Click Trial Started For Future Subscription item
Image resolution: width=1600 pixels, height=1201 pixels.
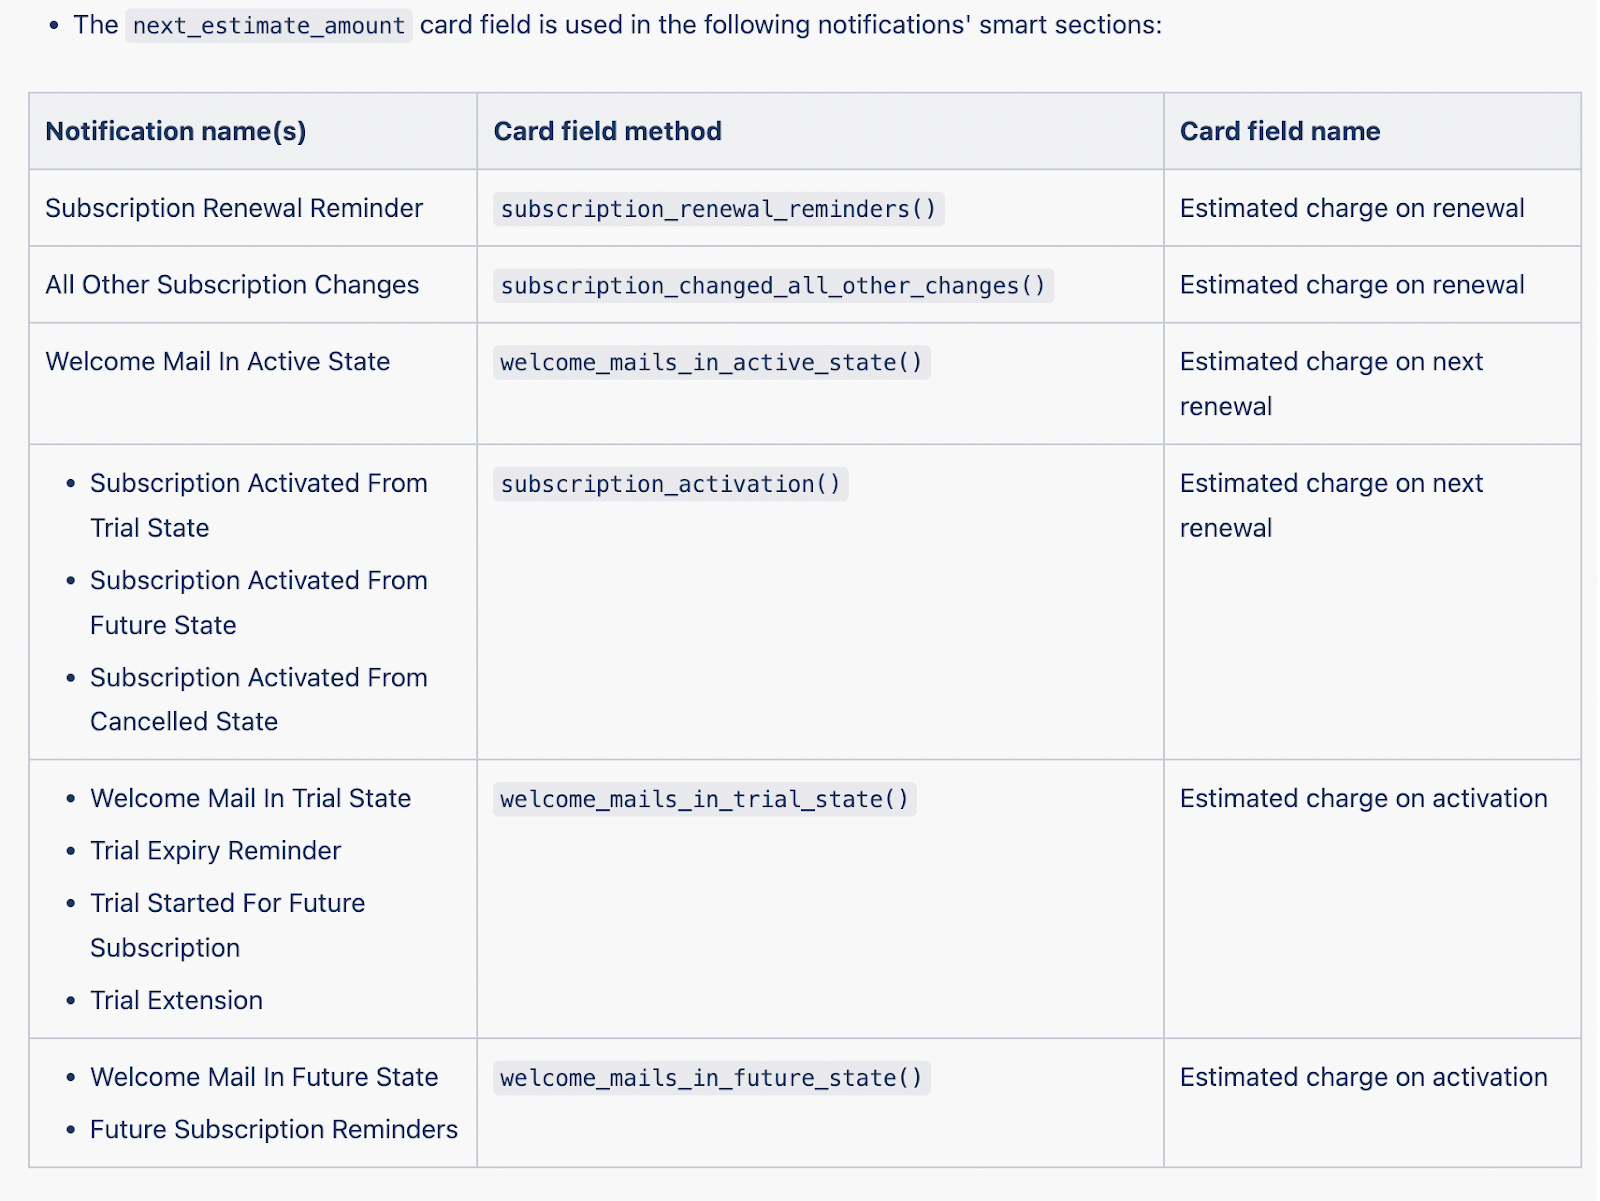(227, 925)
